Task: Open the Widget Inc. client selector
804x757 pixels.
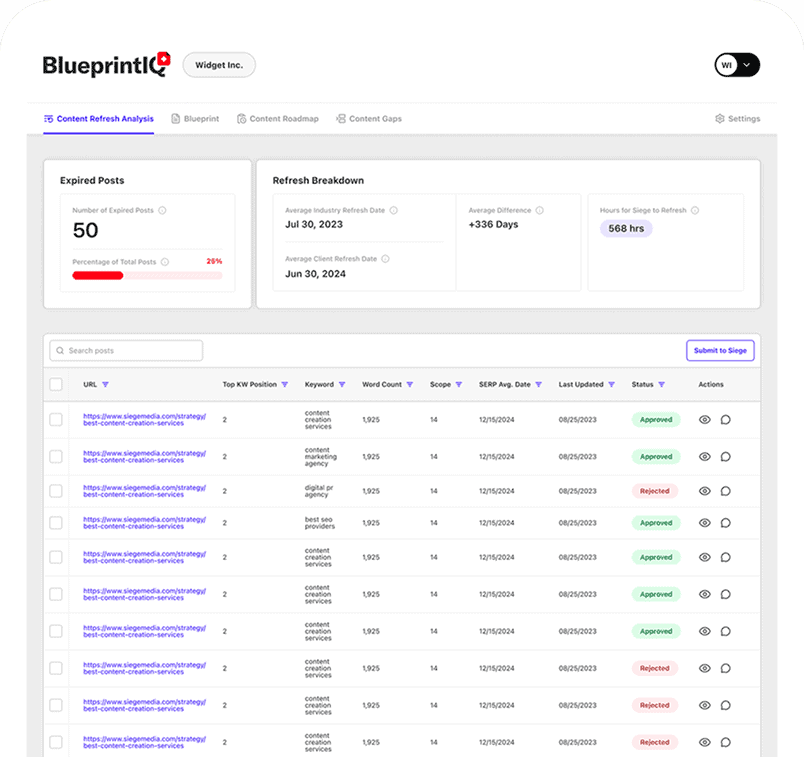Action: [x=219, y=65]
